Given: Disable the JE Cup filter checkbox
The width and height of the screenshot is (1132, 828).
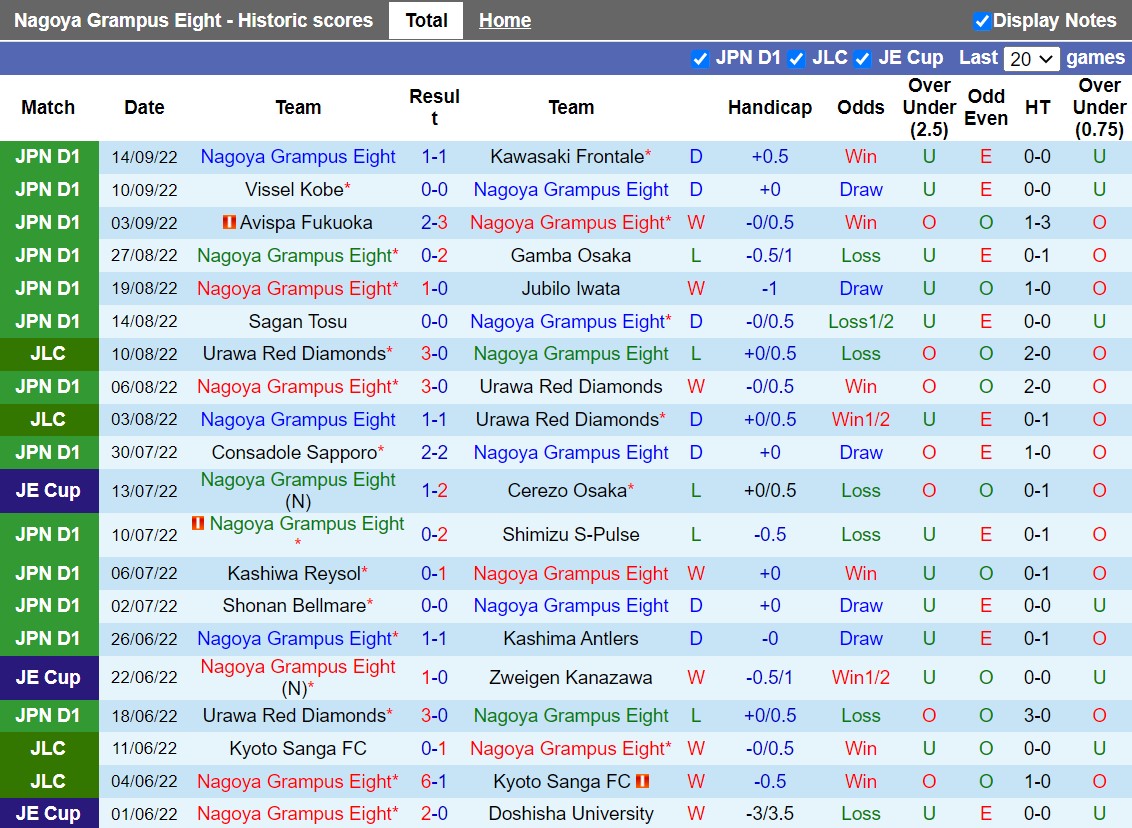Looking at the screenshot, I should [x=862, y=59].
